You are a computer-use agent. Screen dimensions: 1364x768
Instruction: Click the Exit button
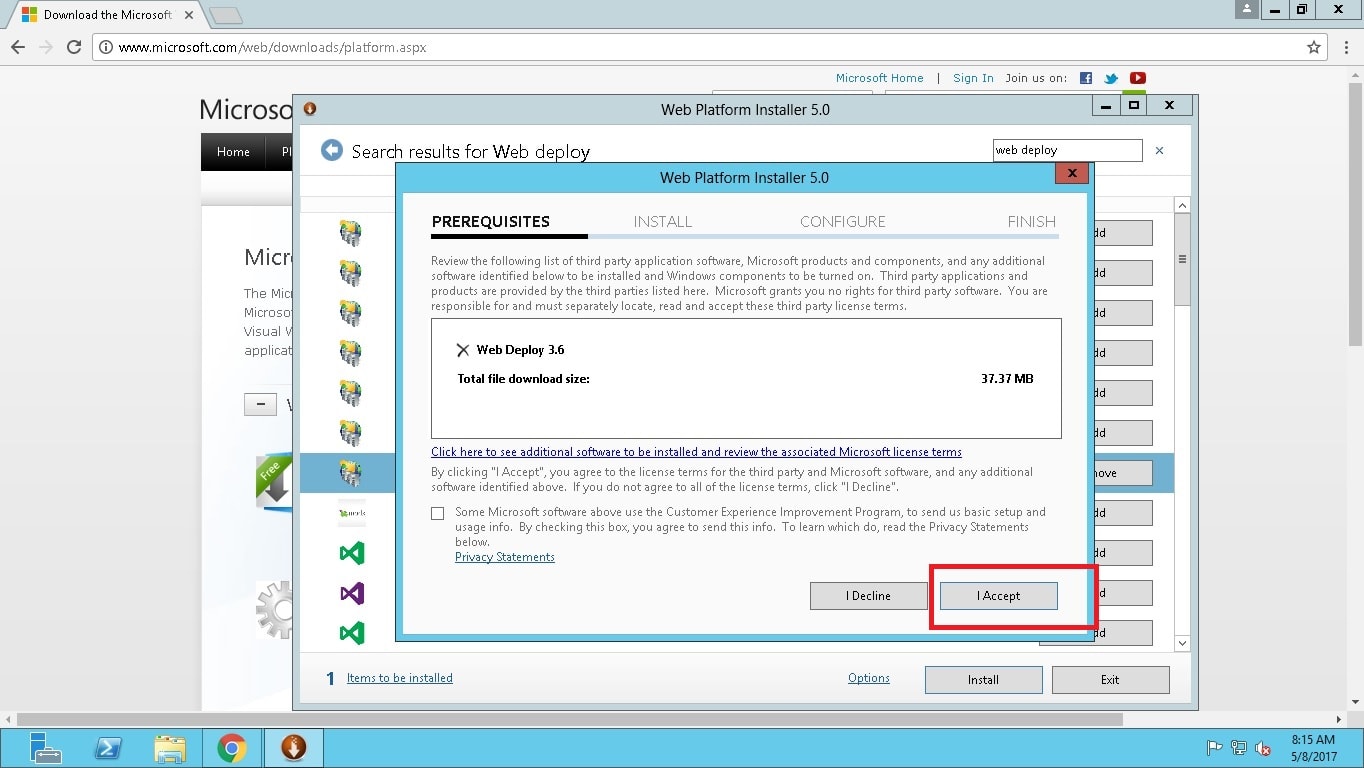[1110, 680]
